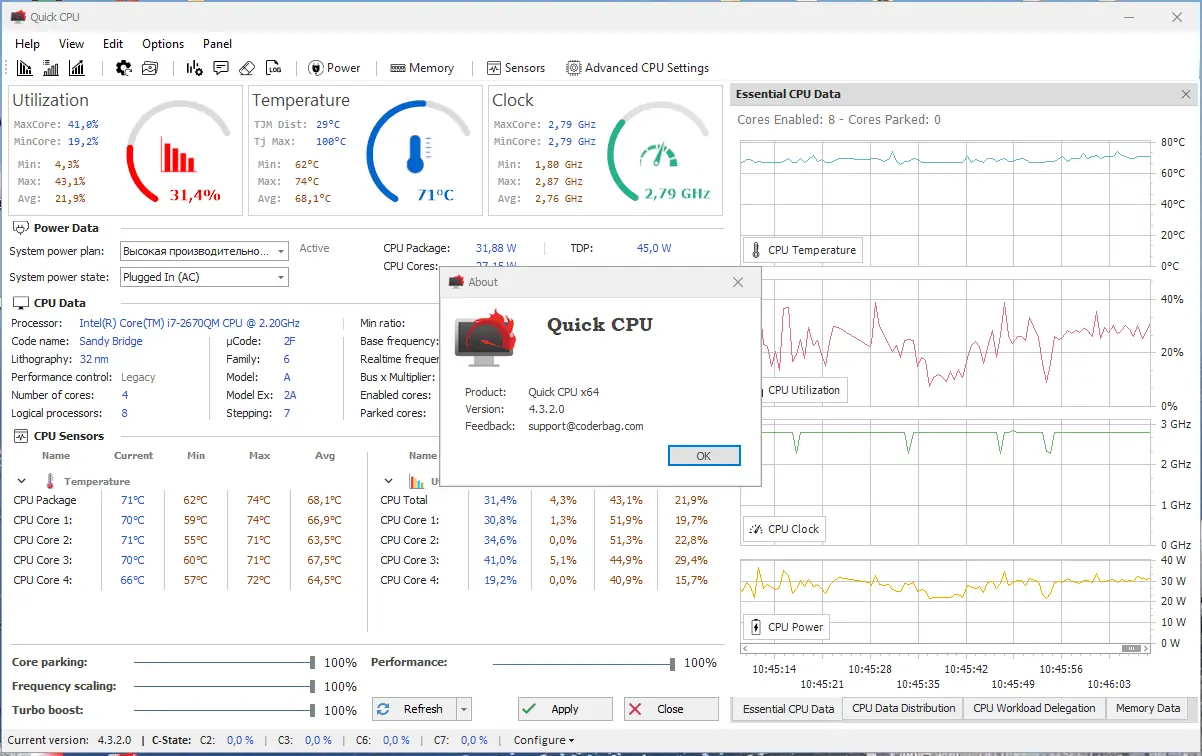The image size is (1202, 756).
Task: Click the CPU Package 31,88 W value
Action: pyautogui.click(x=496, y=248)
